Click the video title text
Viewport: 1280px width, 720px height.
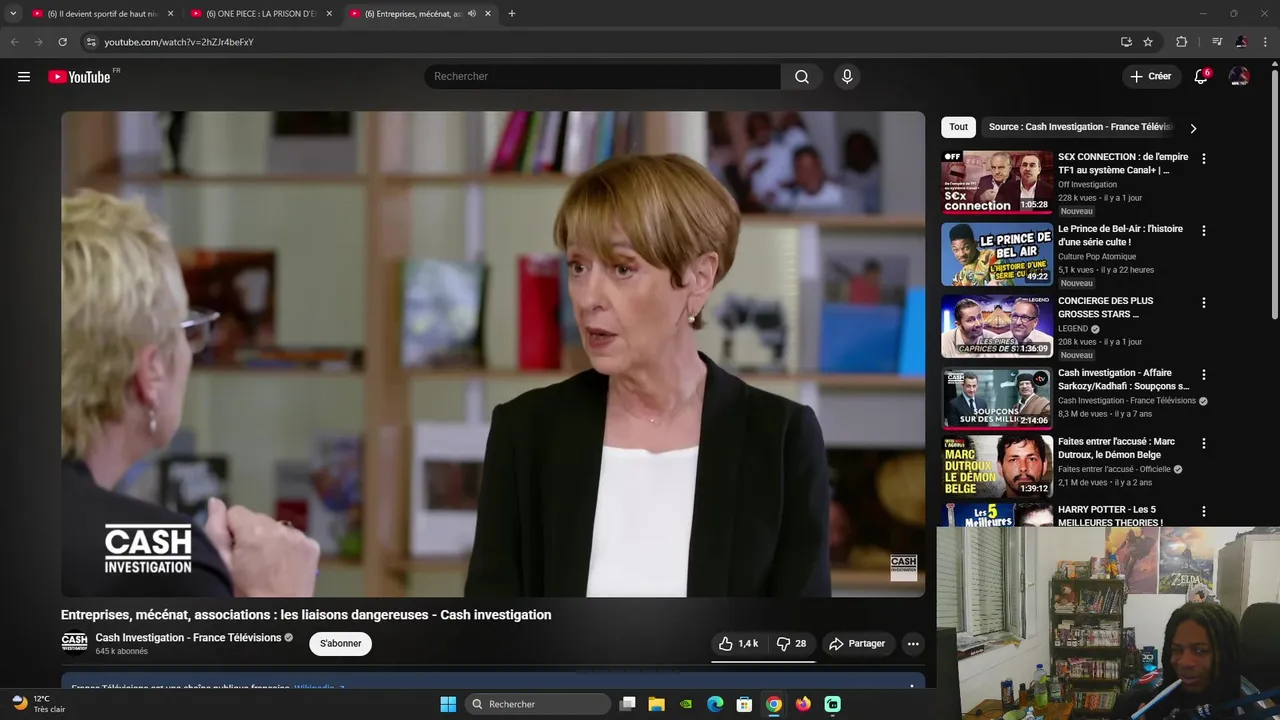click(x=306, y=615)
